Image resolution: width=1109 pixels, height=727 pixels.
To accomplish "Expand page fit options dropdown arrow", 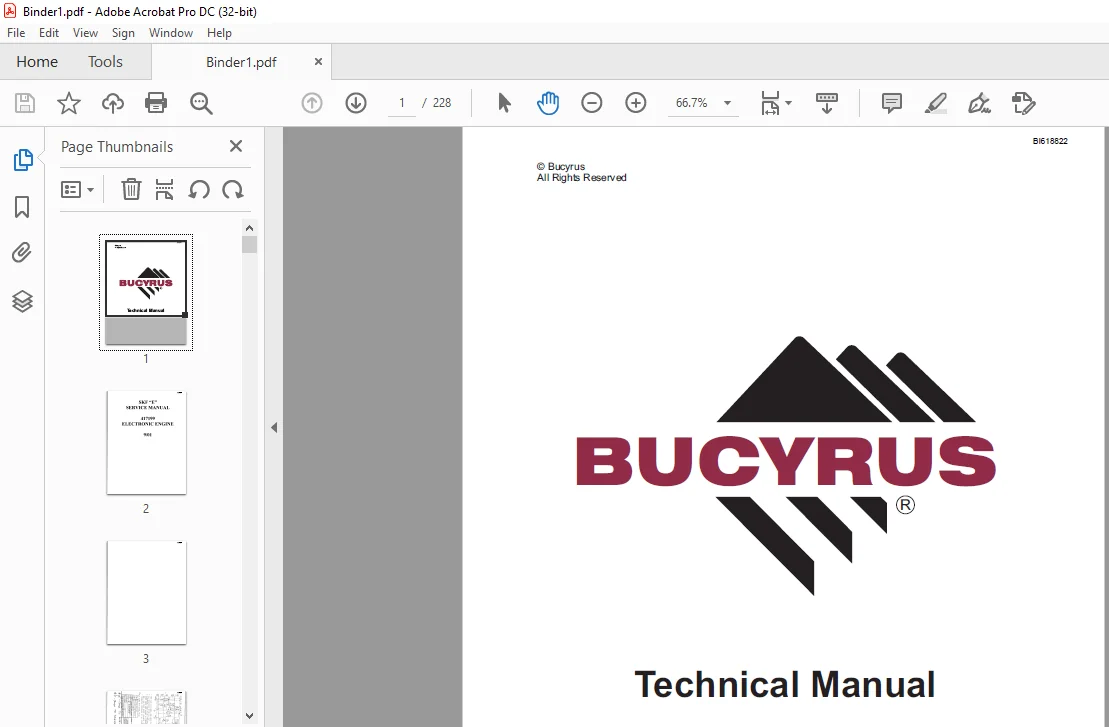I will point(789,103).
